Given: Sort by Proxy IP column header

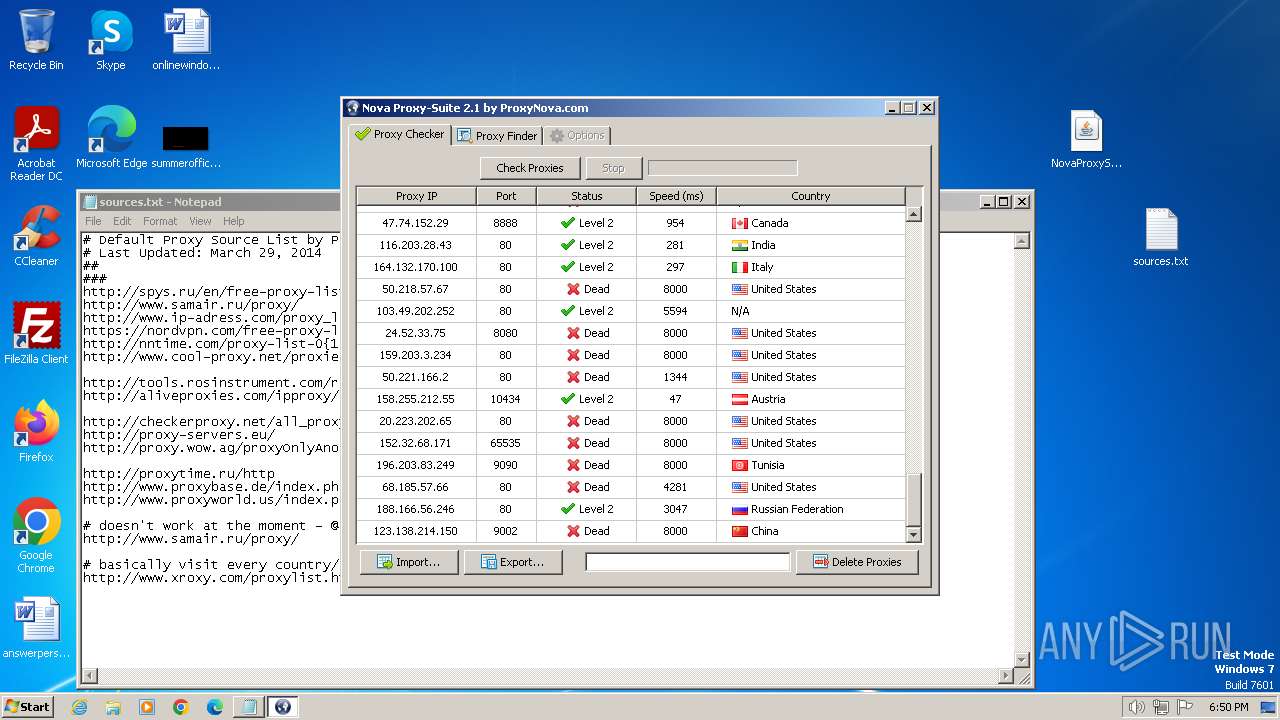Looking at the screenshot, I should coord(416,196).
